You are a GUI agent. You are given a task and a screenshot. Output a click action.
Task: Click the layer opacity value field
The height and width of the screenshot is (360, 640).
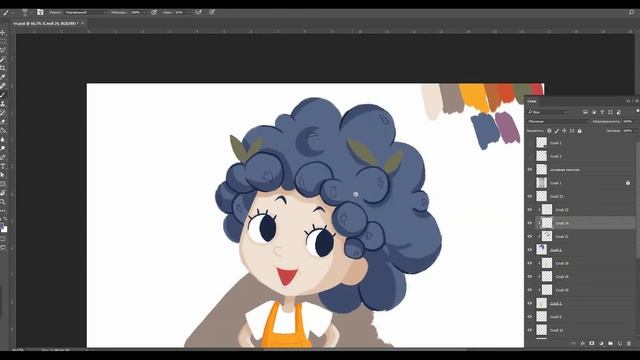pos(628,122)
